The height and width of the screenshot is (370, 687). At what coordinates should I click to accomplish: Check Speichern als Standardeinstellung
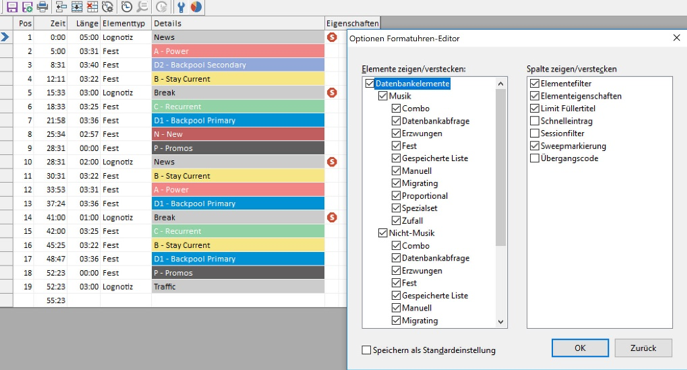click(366, 350)
